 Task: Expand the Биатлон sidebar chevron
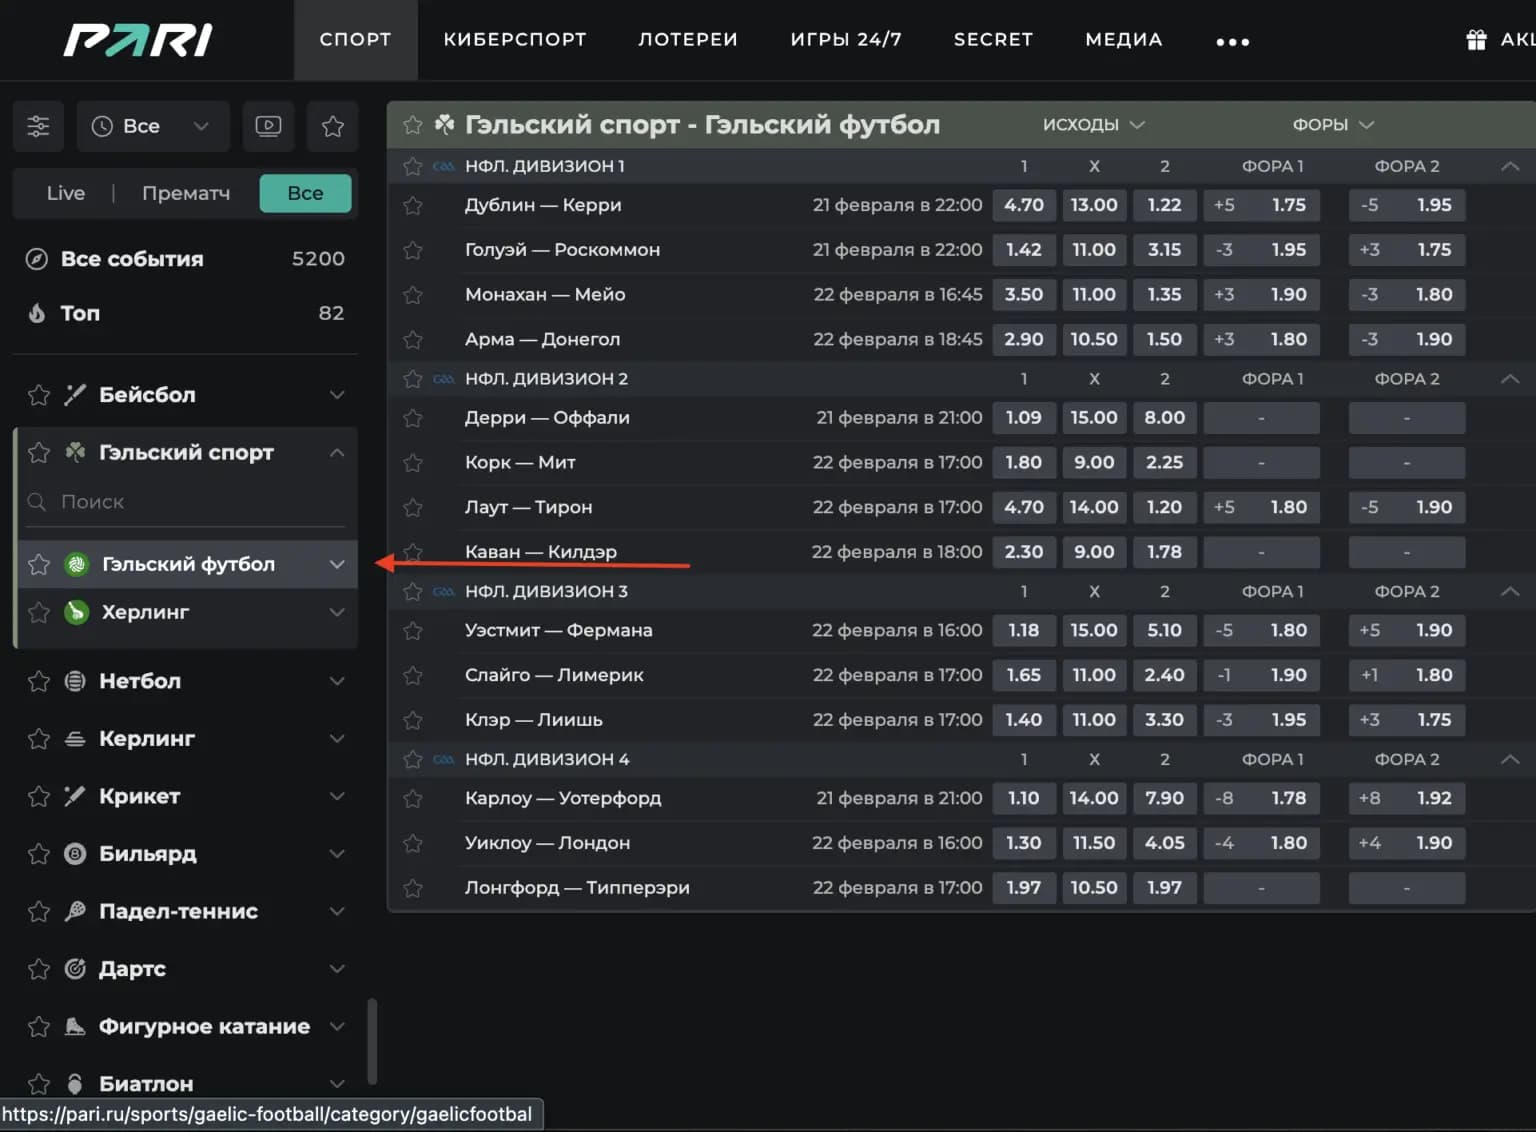(337, 1084)
